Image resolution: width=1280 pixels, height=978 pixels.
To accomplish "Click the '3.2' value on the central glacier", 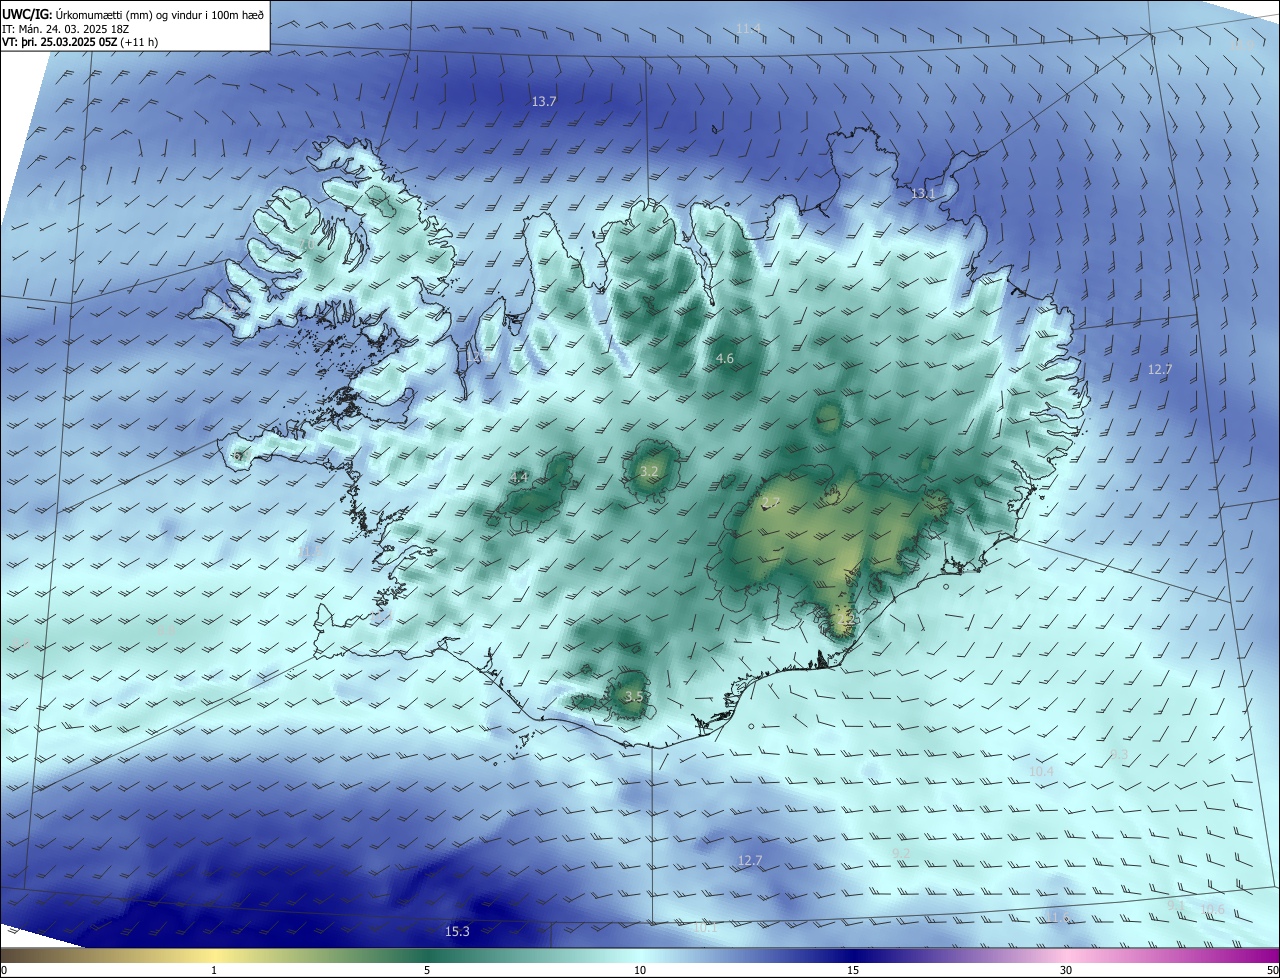I will coord(649,471).
